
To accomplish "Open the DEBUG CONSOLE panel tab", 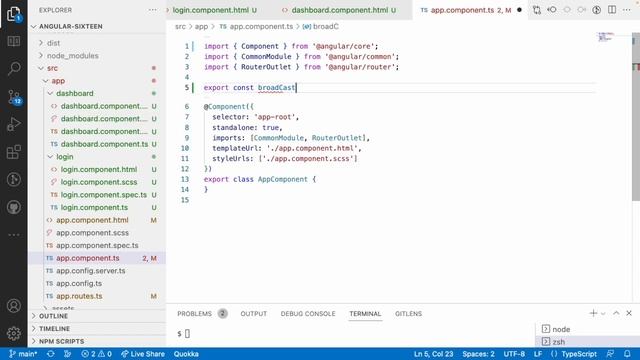I will [x=308, y=313].
